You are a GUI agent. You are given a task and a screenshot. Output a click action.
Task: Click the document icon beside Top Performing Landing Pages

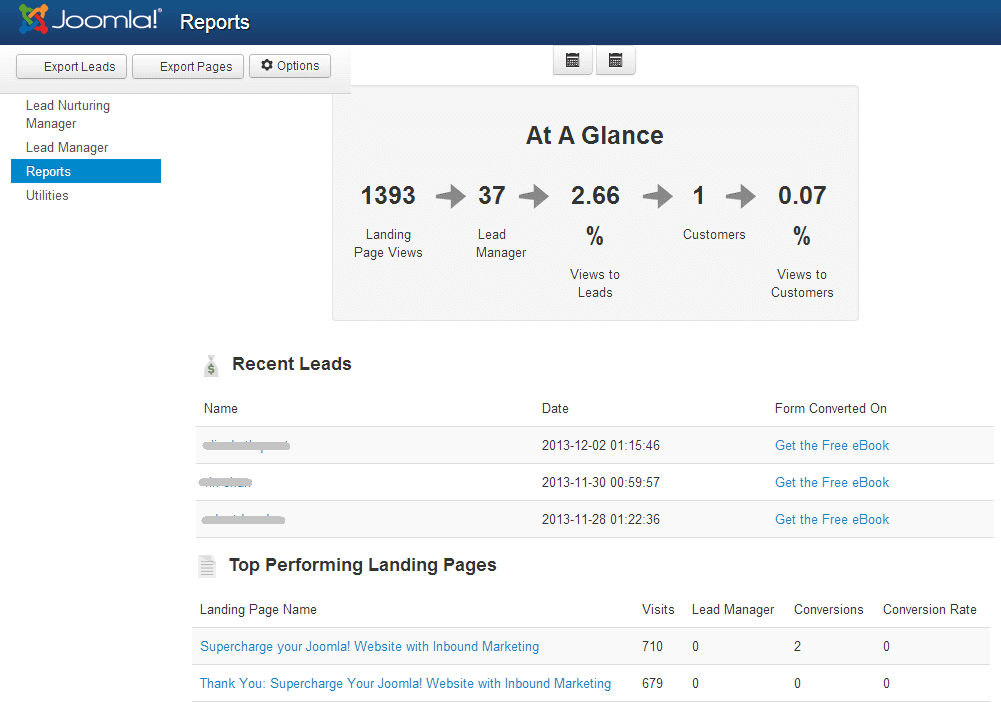207,566
